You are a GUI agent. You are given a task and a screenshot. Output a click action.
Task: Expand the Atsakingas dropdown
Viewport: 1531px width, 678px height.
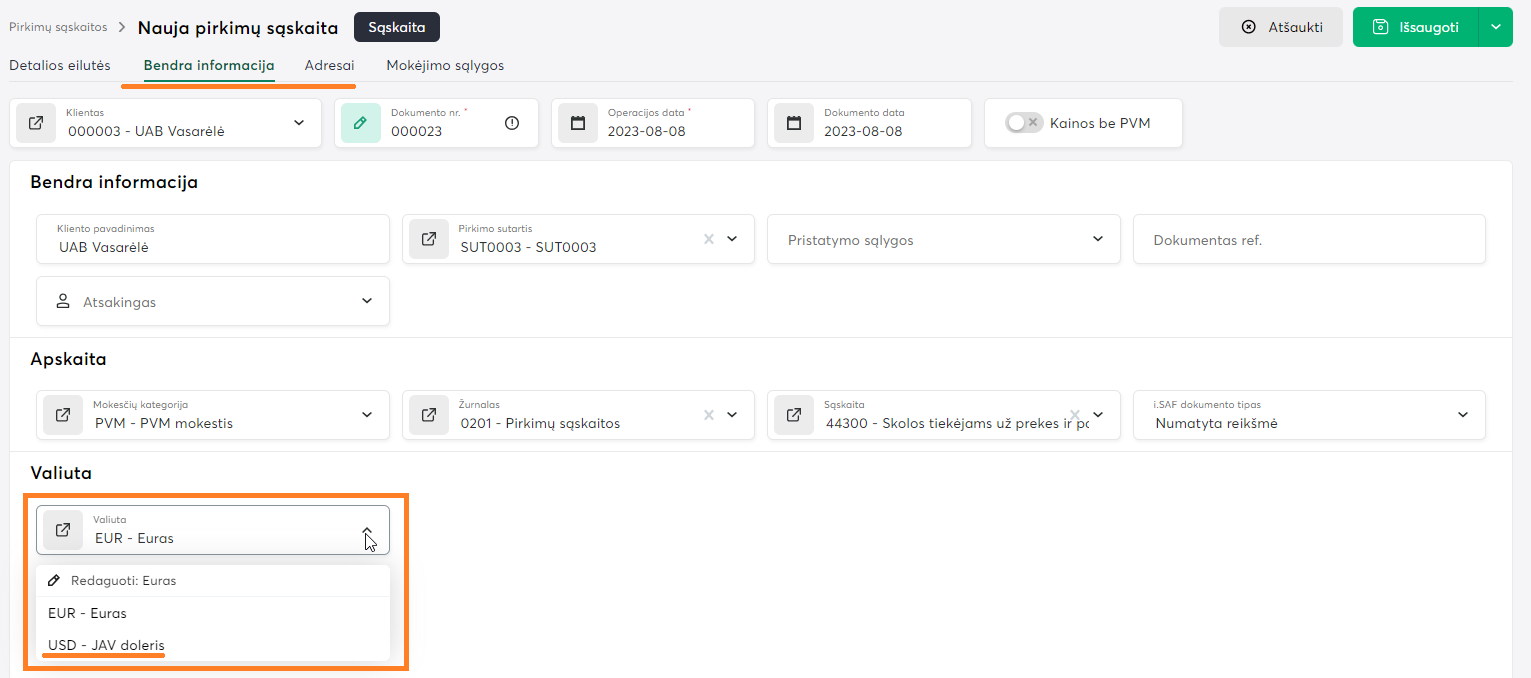pos(367,301)
